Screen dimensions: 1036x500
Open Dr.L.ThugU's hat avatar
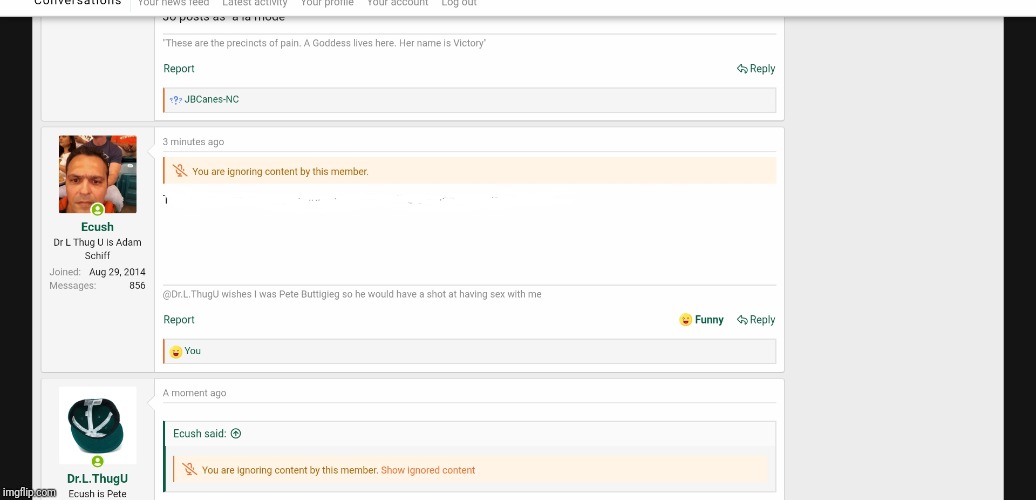point(97,422)
